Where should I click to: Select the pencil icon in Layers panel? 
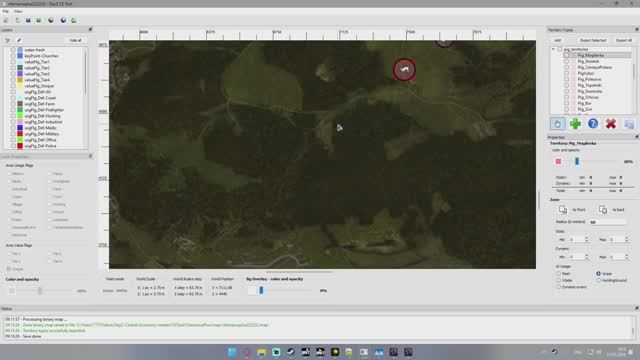click(x=19, y=40)
